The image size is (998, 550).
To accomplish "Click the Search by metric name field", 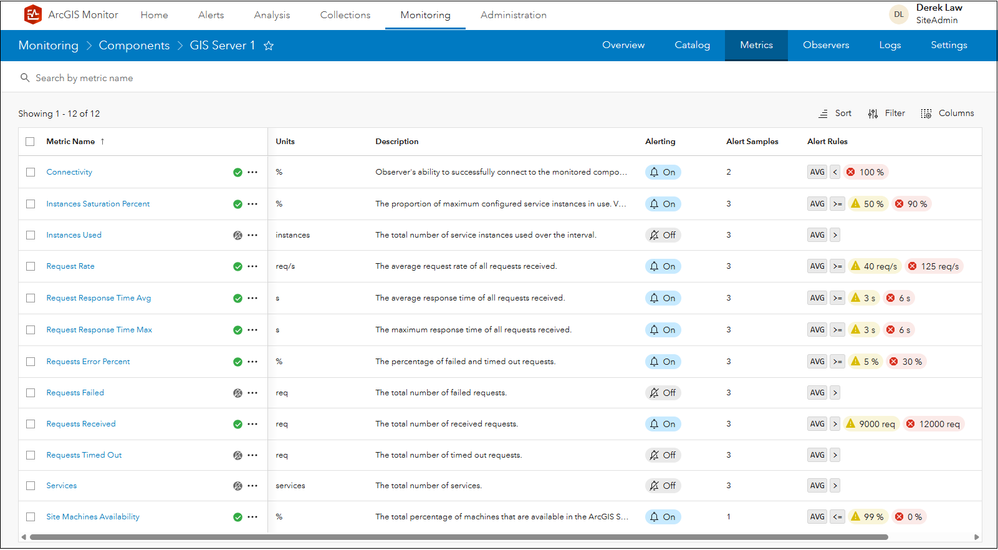I will (499, 78).
